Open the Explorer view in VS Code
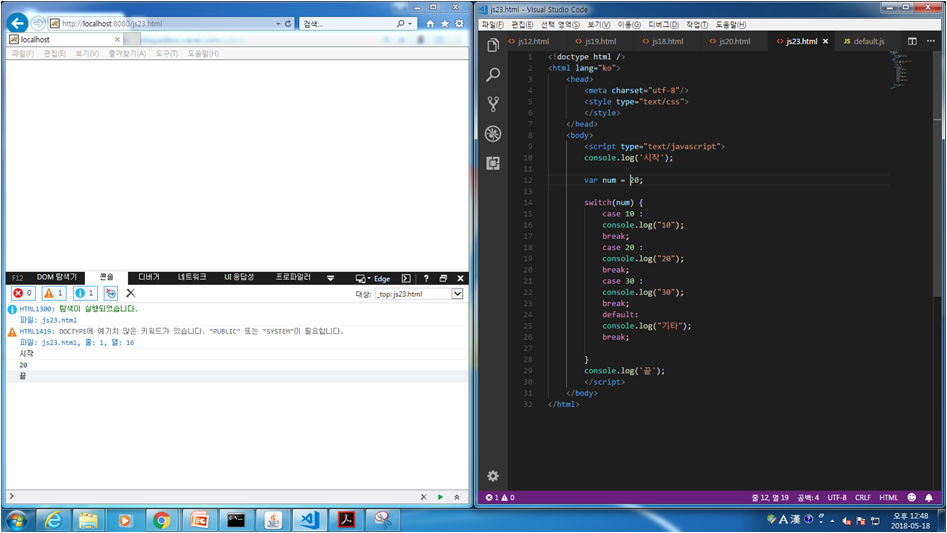Viewport: 947px width, 533px height. pos(493,45)
